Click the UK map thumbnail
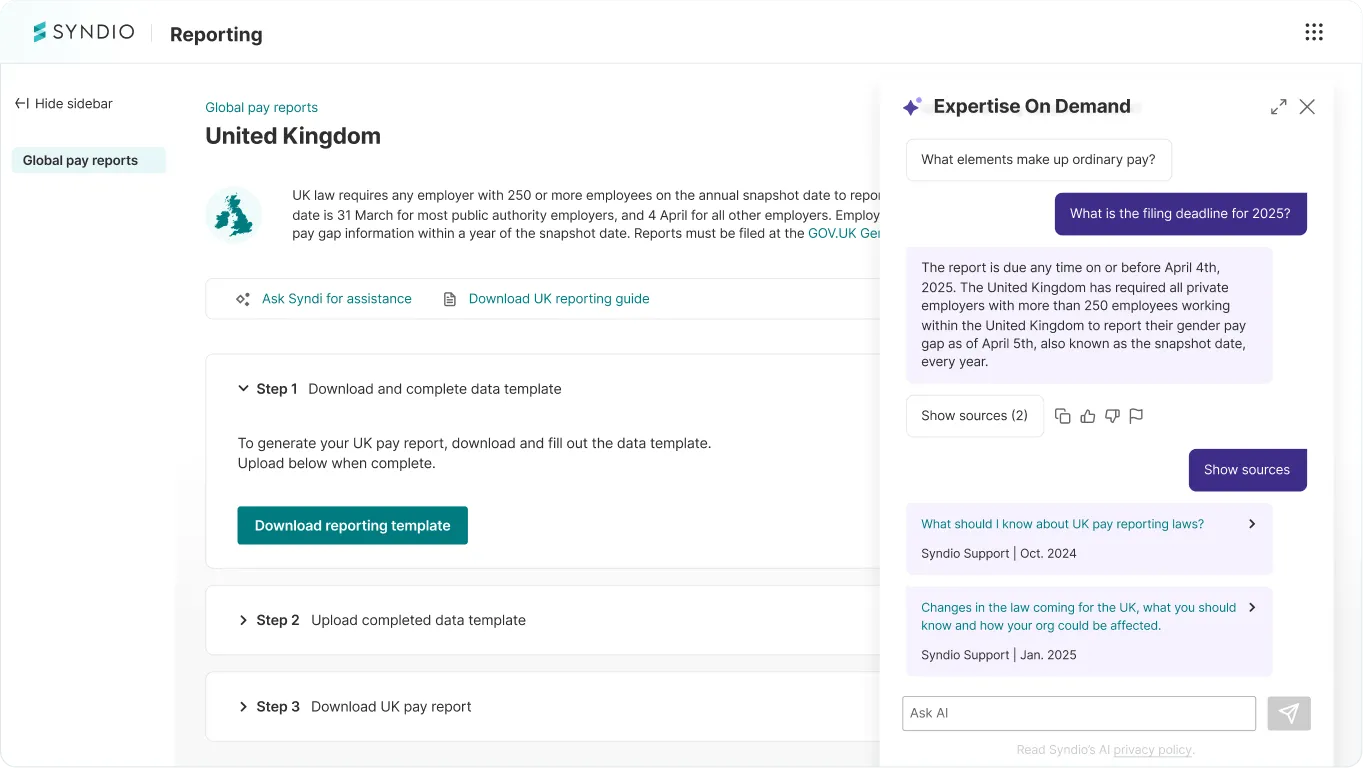Viewport: 1363px width, 768px height. pos(234,215)
